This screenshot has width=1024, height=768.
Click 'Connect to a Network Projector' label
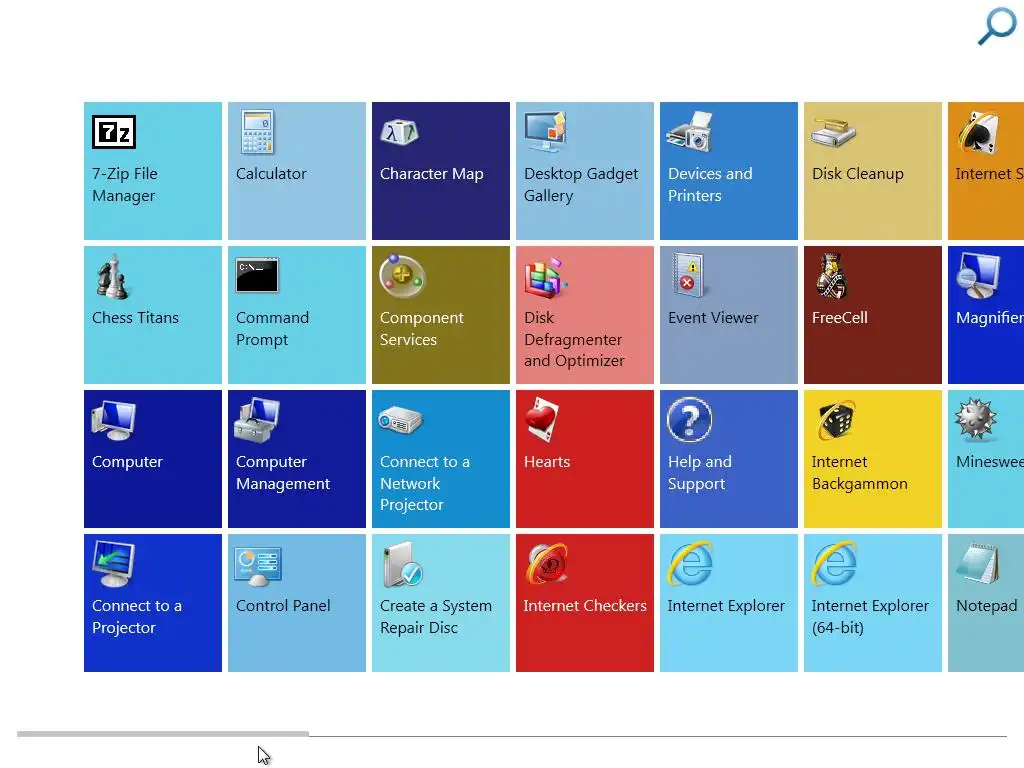pyautogui.click(x=424, y=483)
